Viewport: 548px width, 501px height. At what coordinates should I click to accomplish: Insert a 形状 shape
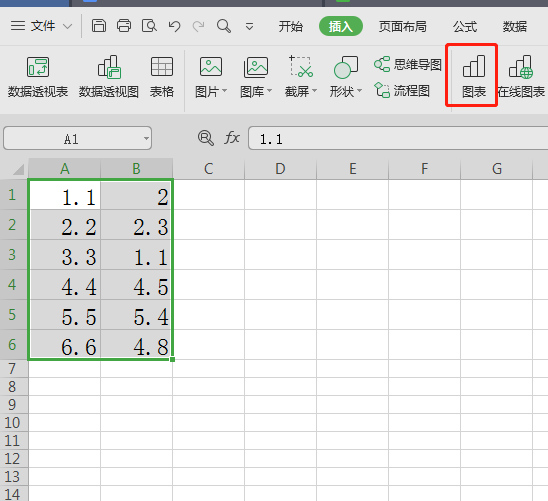tap(346, 77)
